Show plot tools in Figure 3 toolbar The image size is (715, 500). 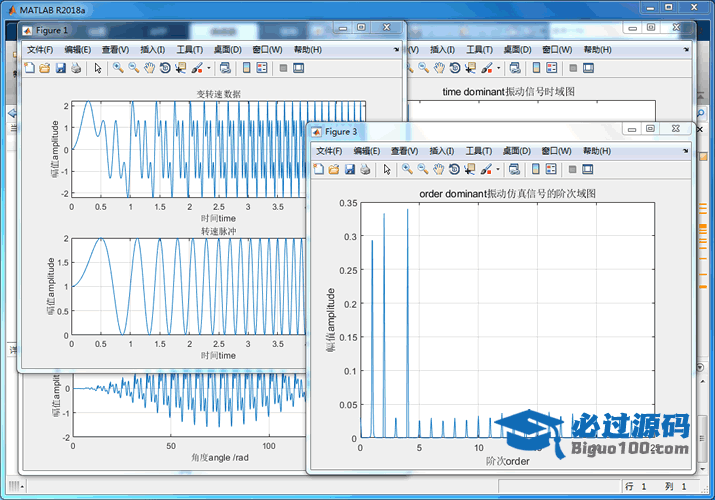(588, 170)
